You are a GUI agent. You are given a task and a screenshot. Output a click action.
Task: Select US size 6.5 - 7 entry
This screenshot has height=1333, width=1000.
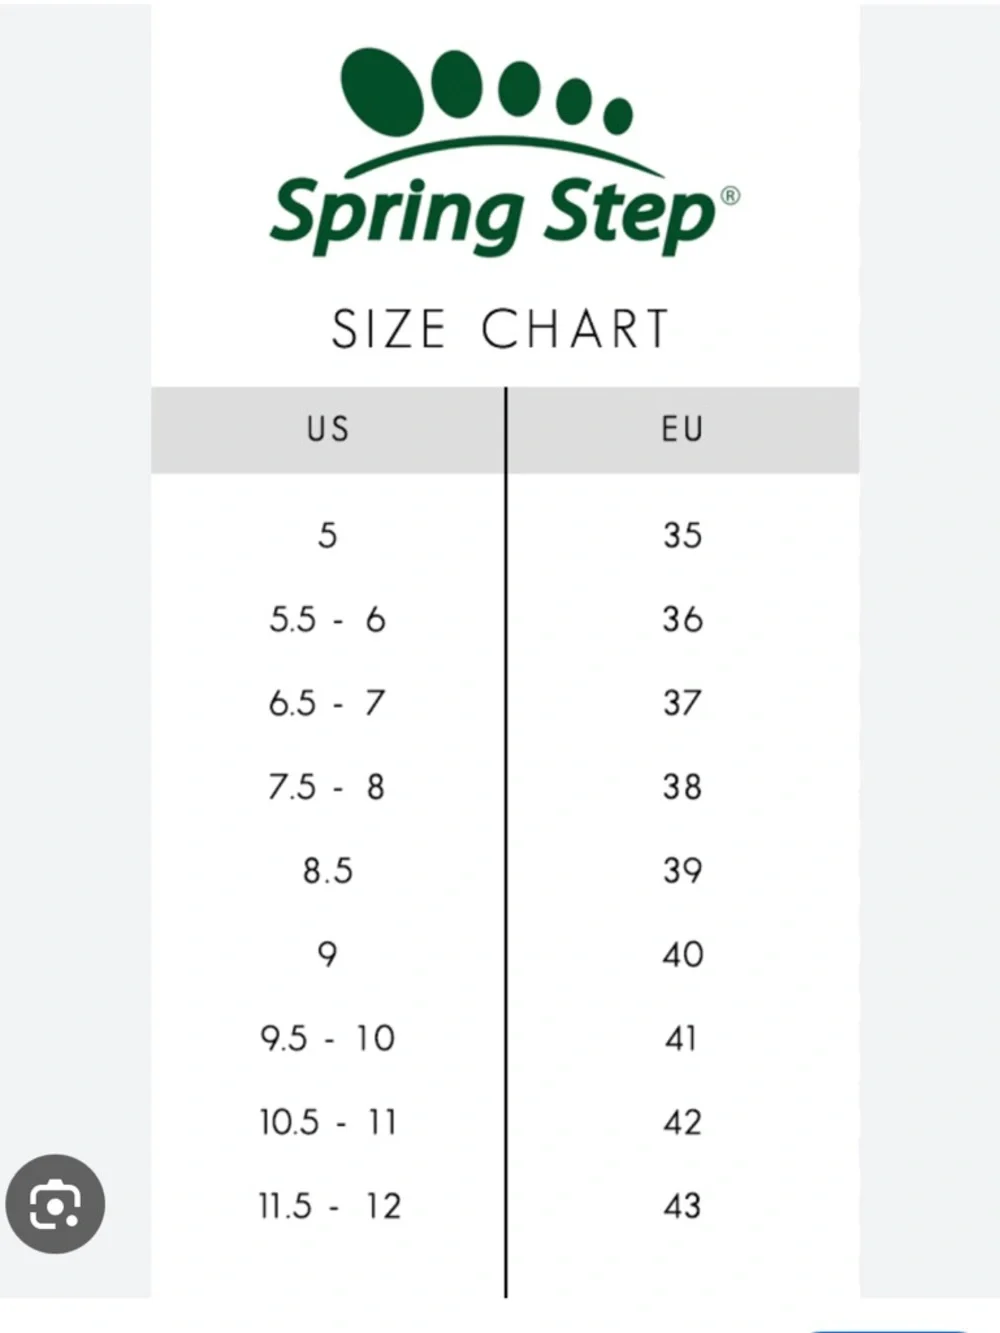328,704
